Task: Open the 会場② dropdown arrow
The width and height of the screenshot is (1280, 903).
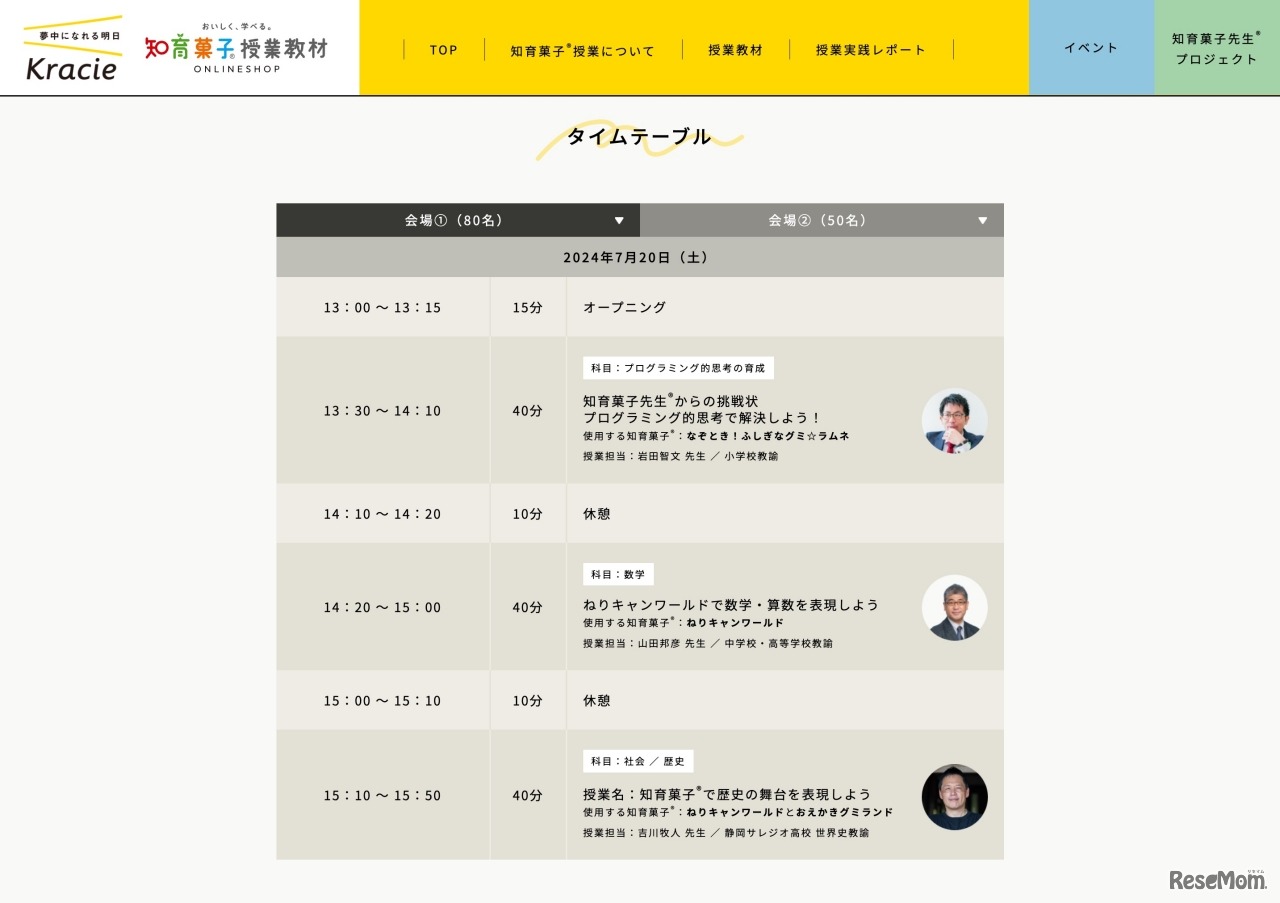Action: 983,220
